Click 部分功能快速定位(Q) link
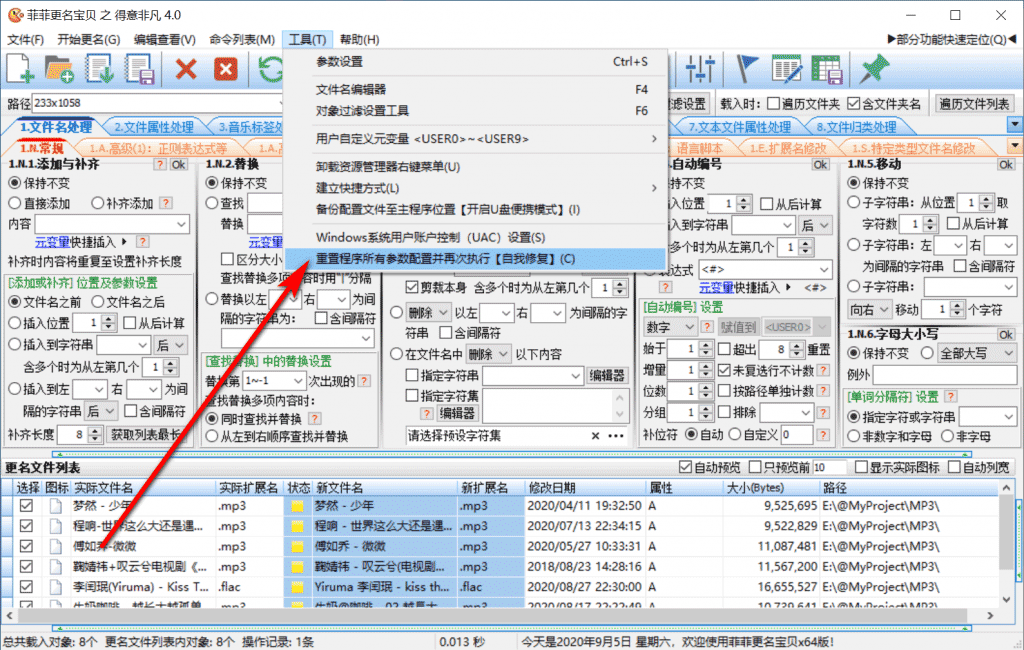 tap(952, 39)
